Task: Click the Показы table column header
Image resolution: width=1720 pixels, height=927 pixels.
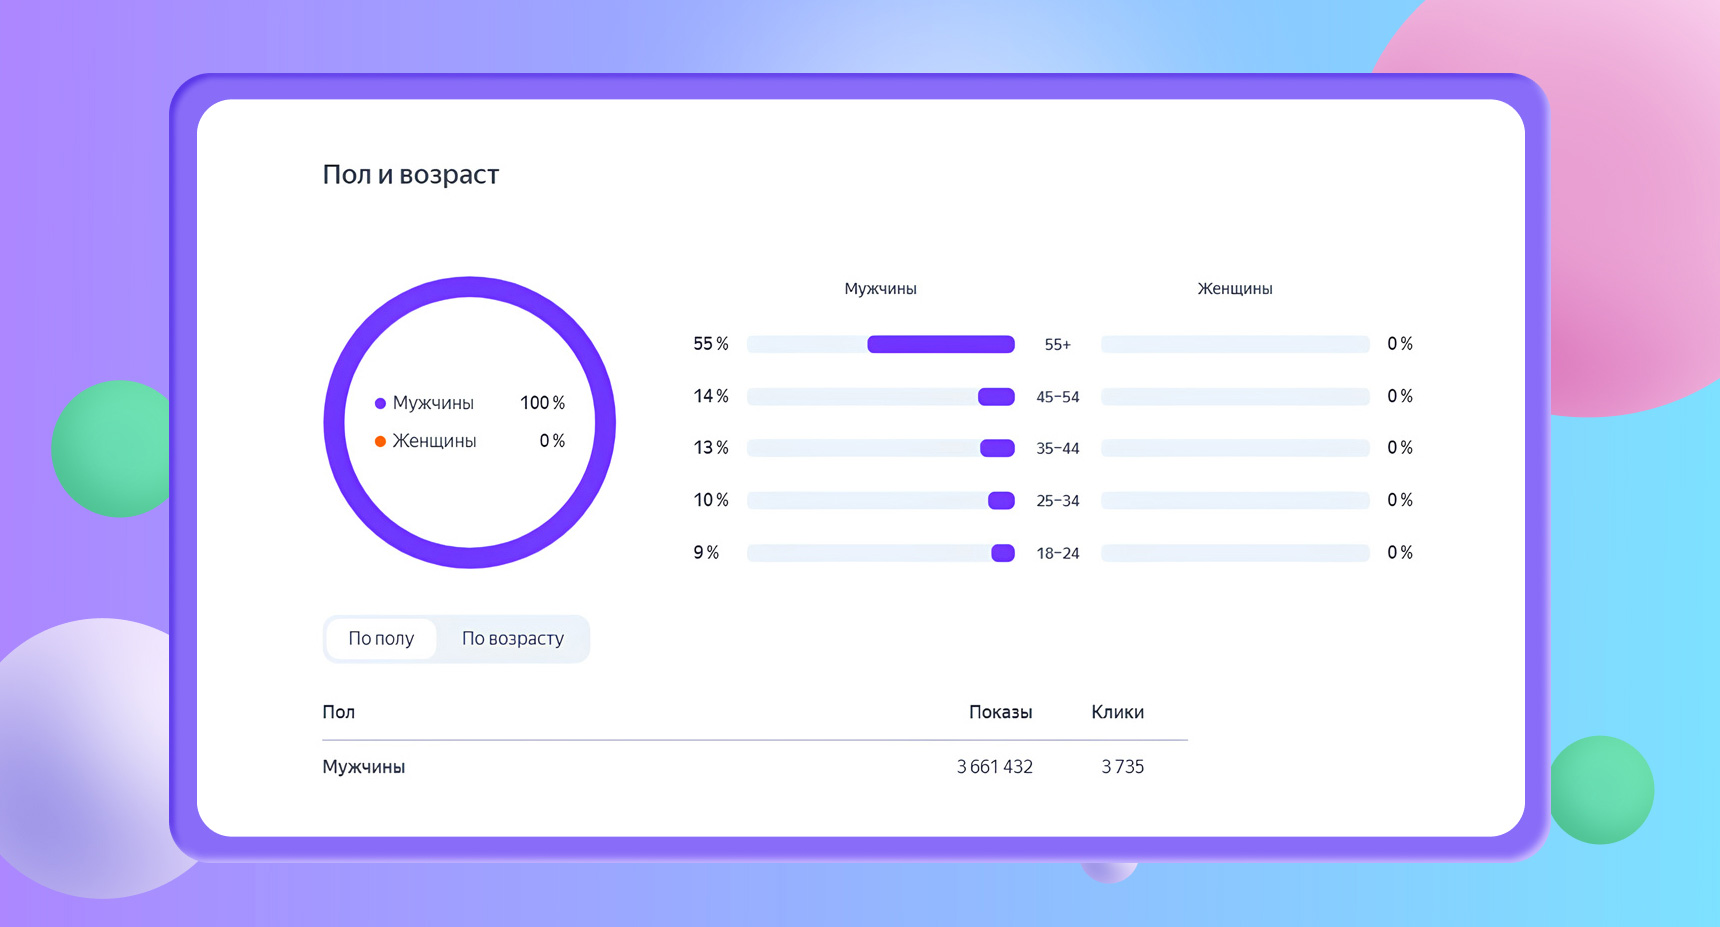Action: point(1000,712)
